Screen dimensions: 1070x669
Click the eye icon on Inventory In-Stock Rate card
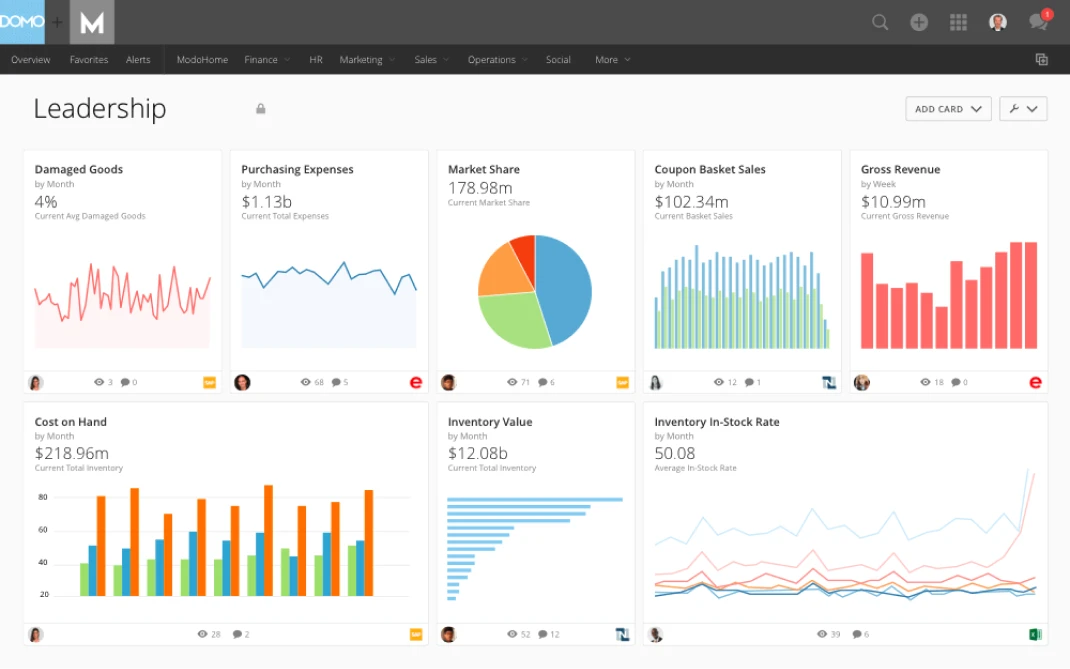point(819,634)
